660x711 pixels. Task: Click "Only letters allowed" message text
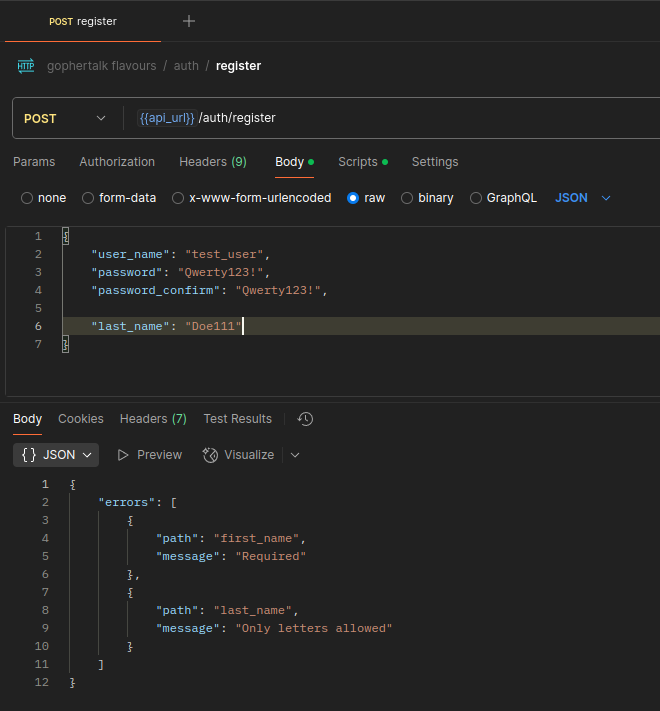point(314,628)
